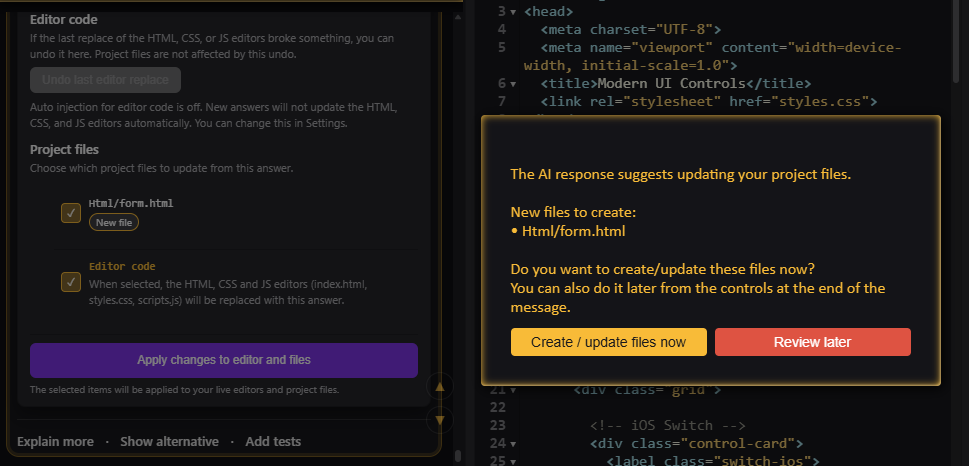Viewport: 969px width, 466px height.
Task: Toggle the Html/form.html checkbox
Action: point(71,213)
